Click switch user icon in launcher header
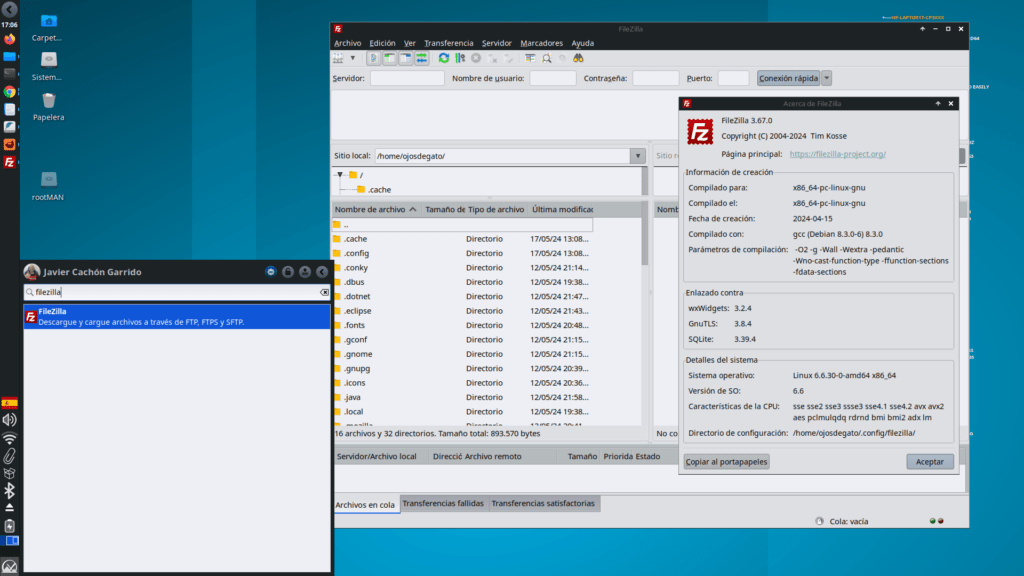Viewport: 1024px width, 576px height. [305, 272]
